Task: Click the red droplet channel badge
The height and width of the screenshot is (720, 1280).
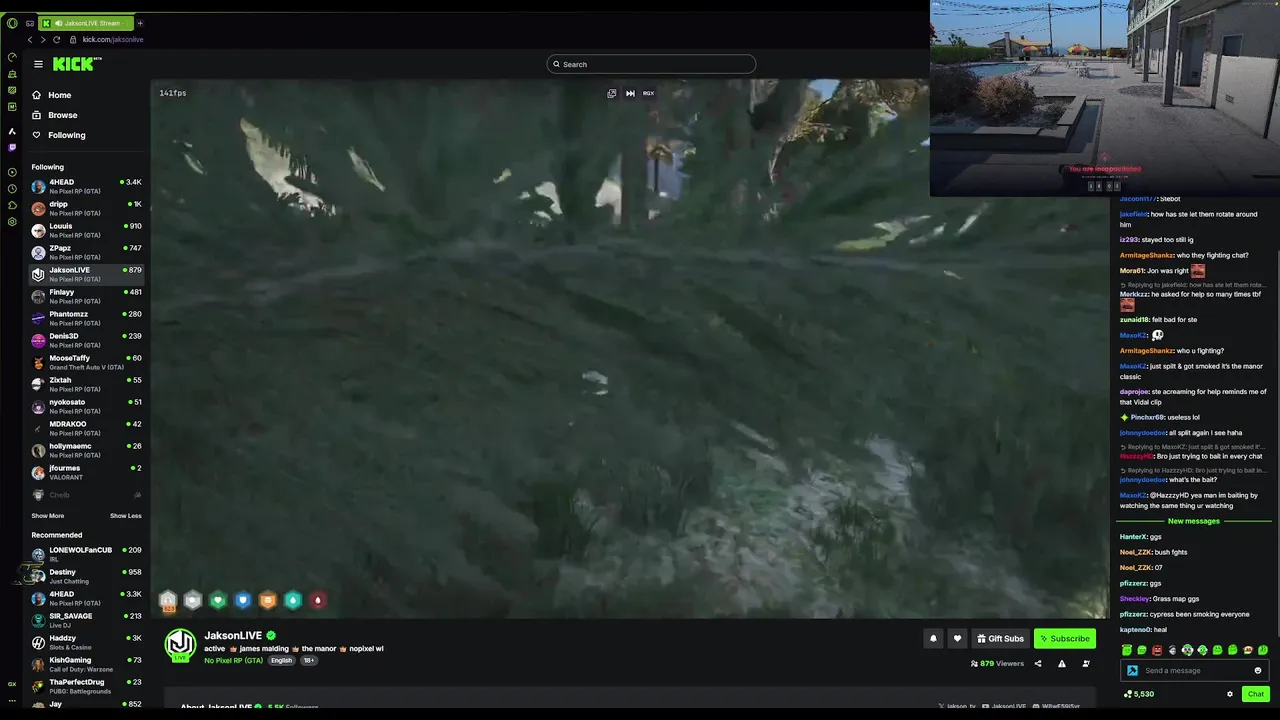Action: click(x=318, y=600)
